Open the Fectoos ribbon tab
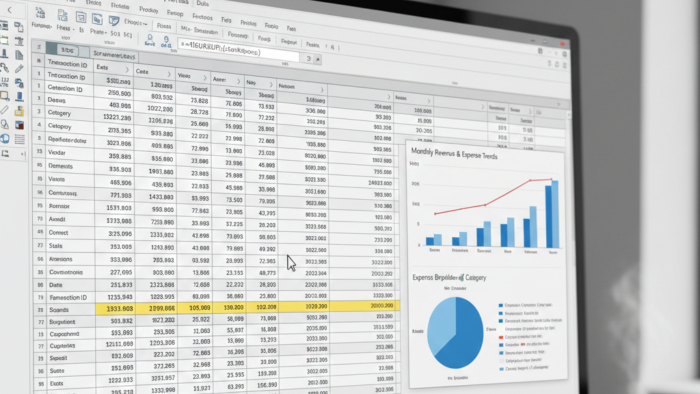Viewport: 700px width, 394px height. 202,17
